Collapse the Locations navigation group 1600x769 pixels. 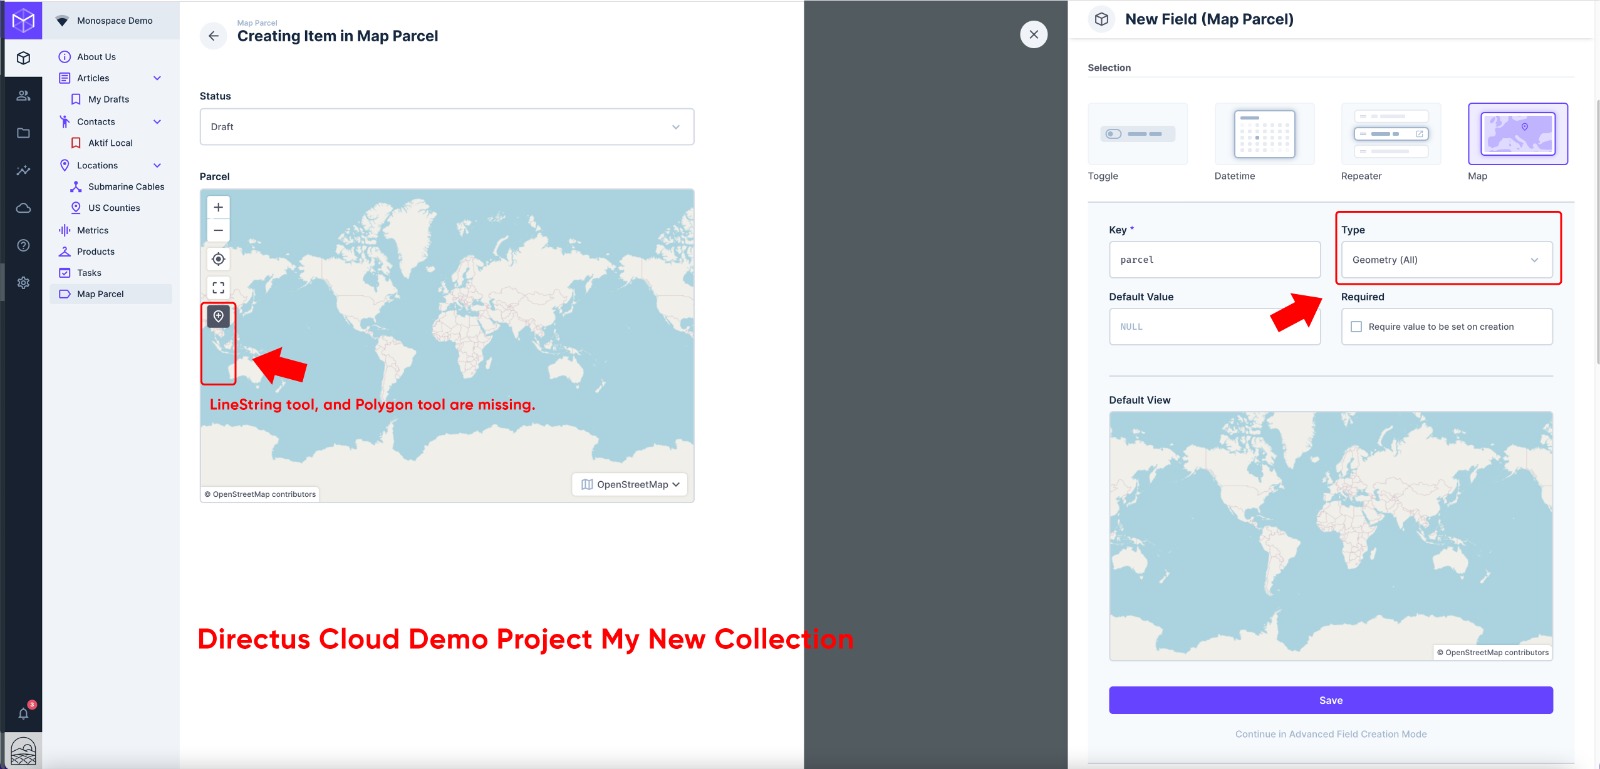157,166
